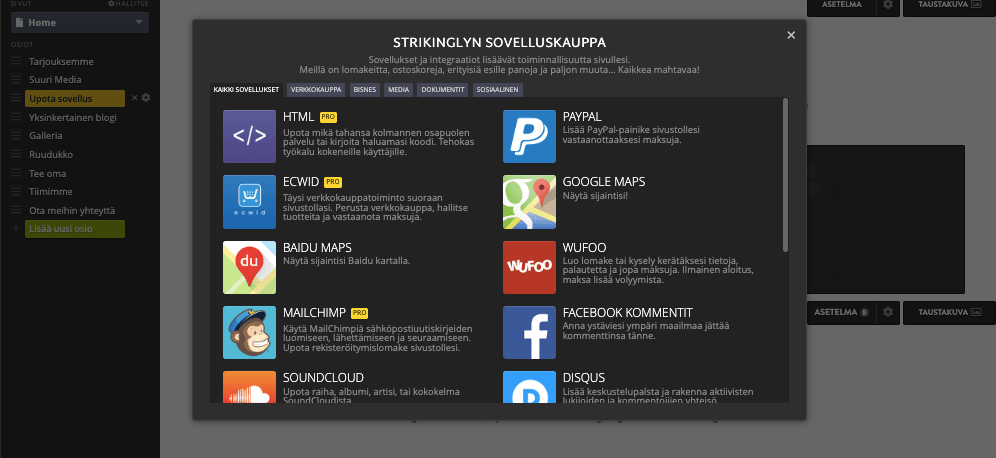This screenshot has height=458, width=996.
Task: Click drag handle icon of Tiimimme section
Action: tap(16, 192)
